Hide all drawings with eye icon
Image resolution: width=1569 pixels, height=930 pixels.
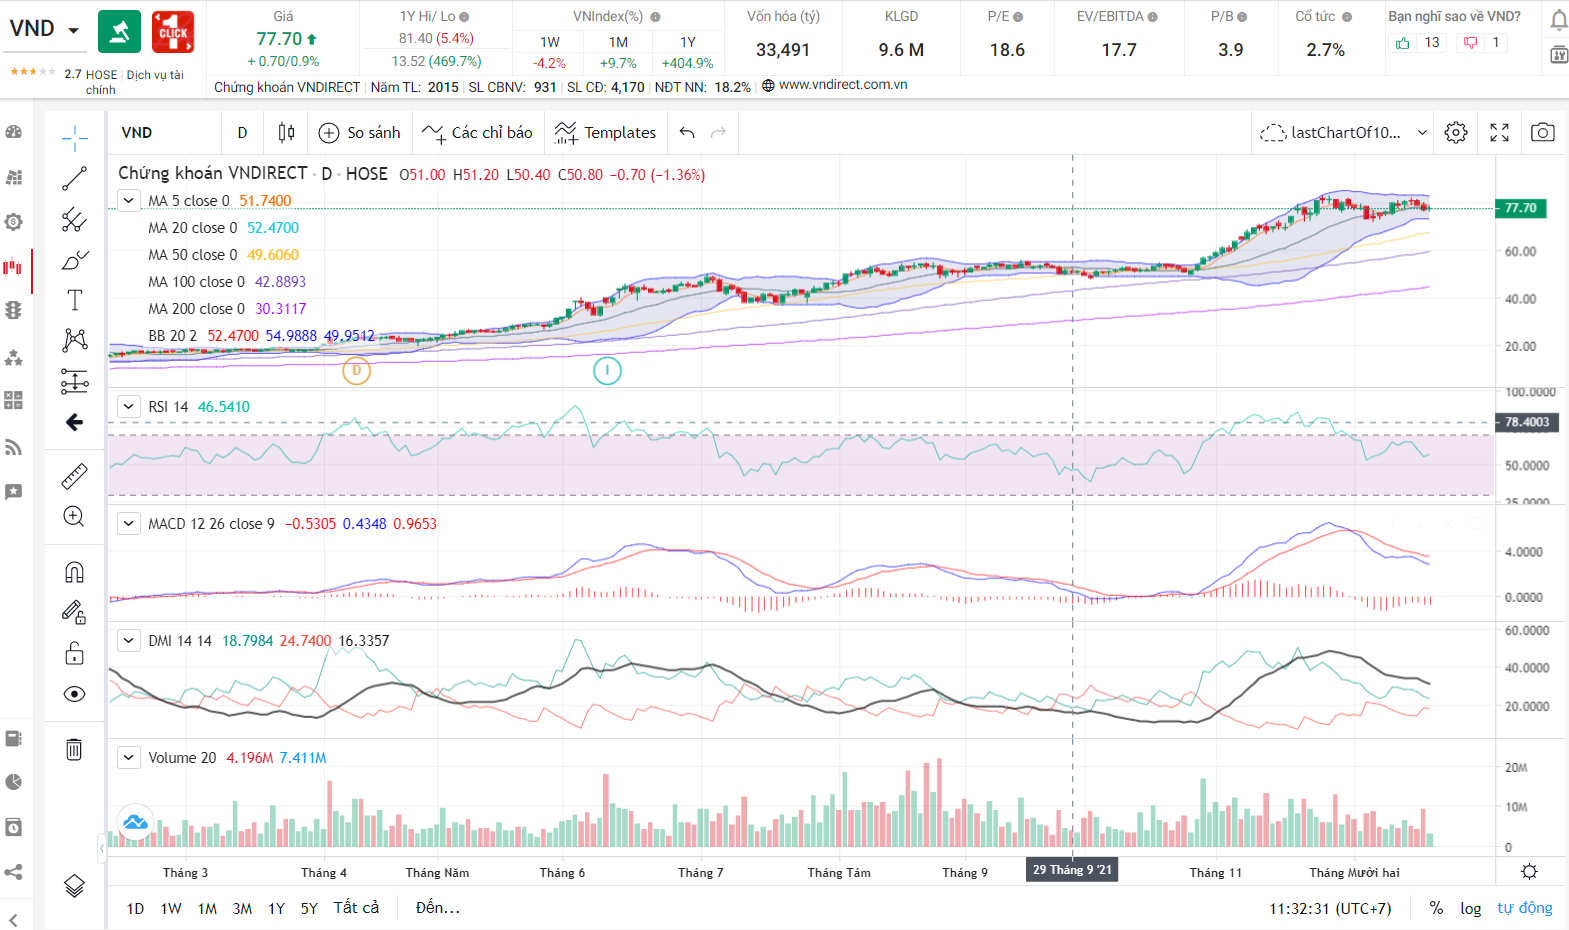[75, 694]
